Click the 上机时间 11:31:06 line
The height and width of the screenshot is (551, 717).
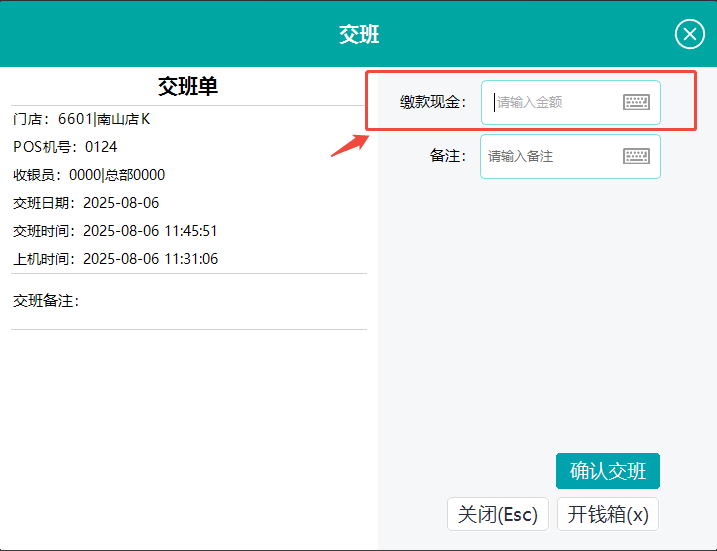(115, 259)
